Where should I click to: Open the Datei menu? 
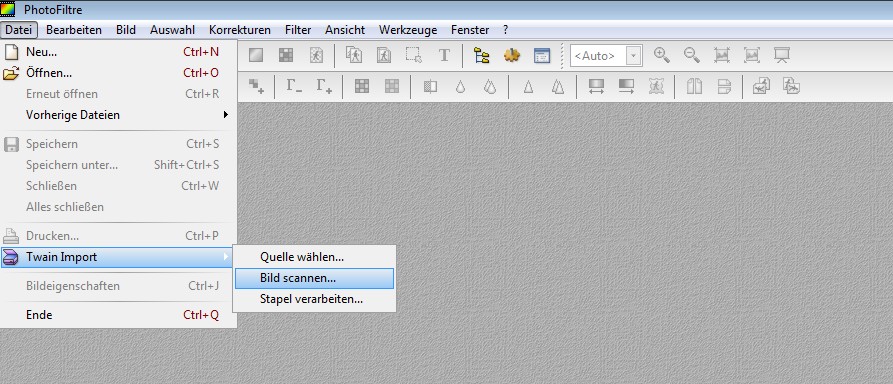(x=19, y=30)
